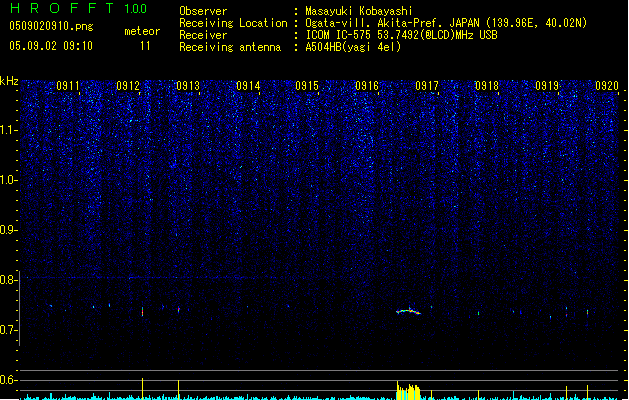Click the meteor count 11
The width and height of the screenshot is (629, 400).
145,46
